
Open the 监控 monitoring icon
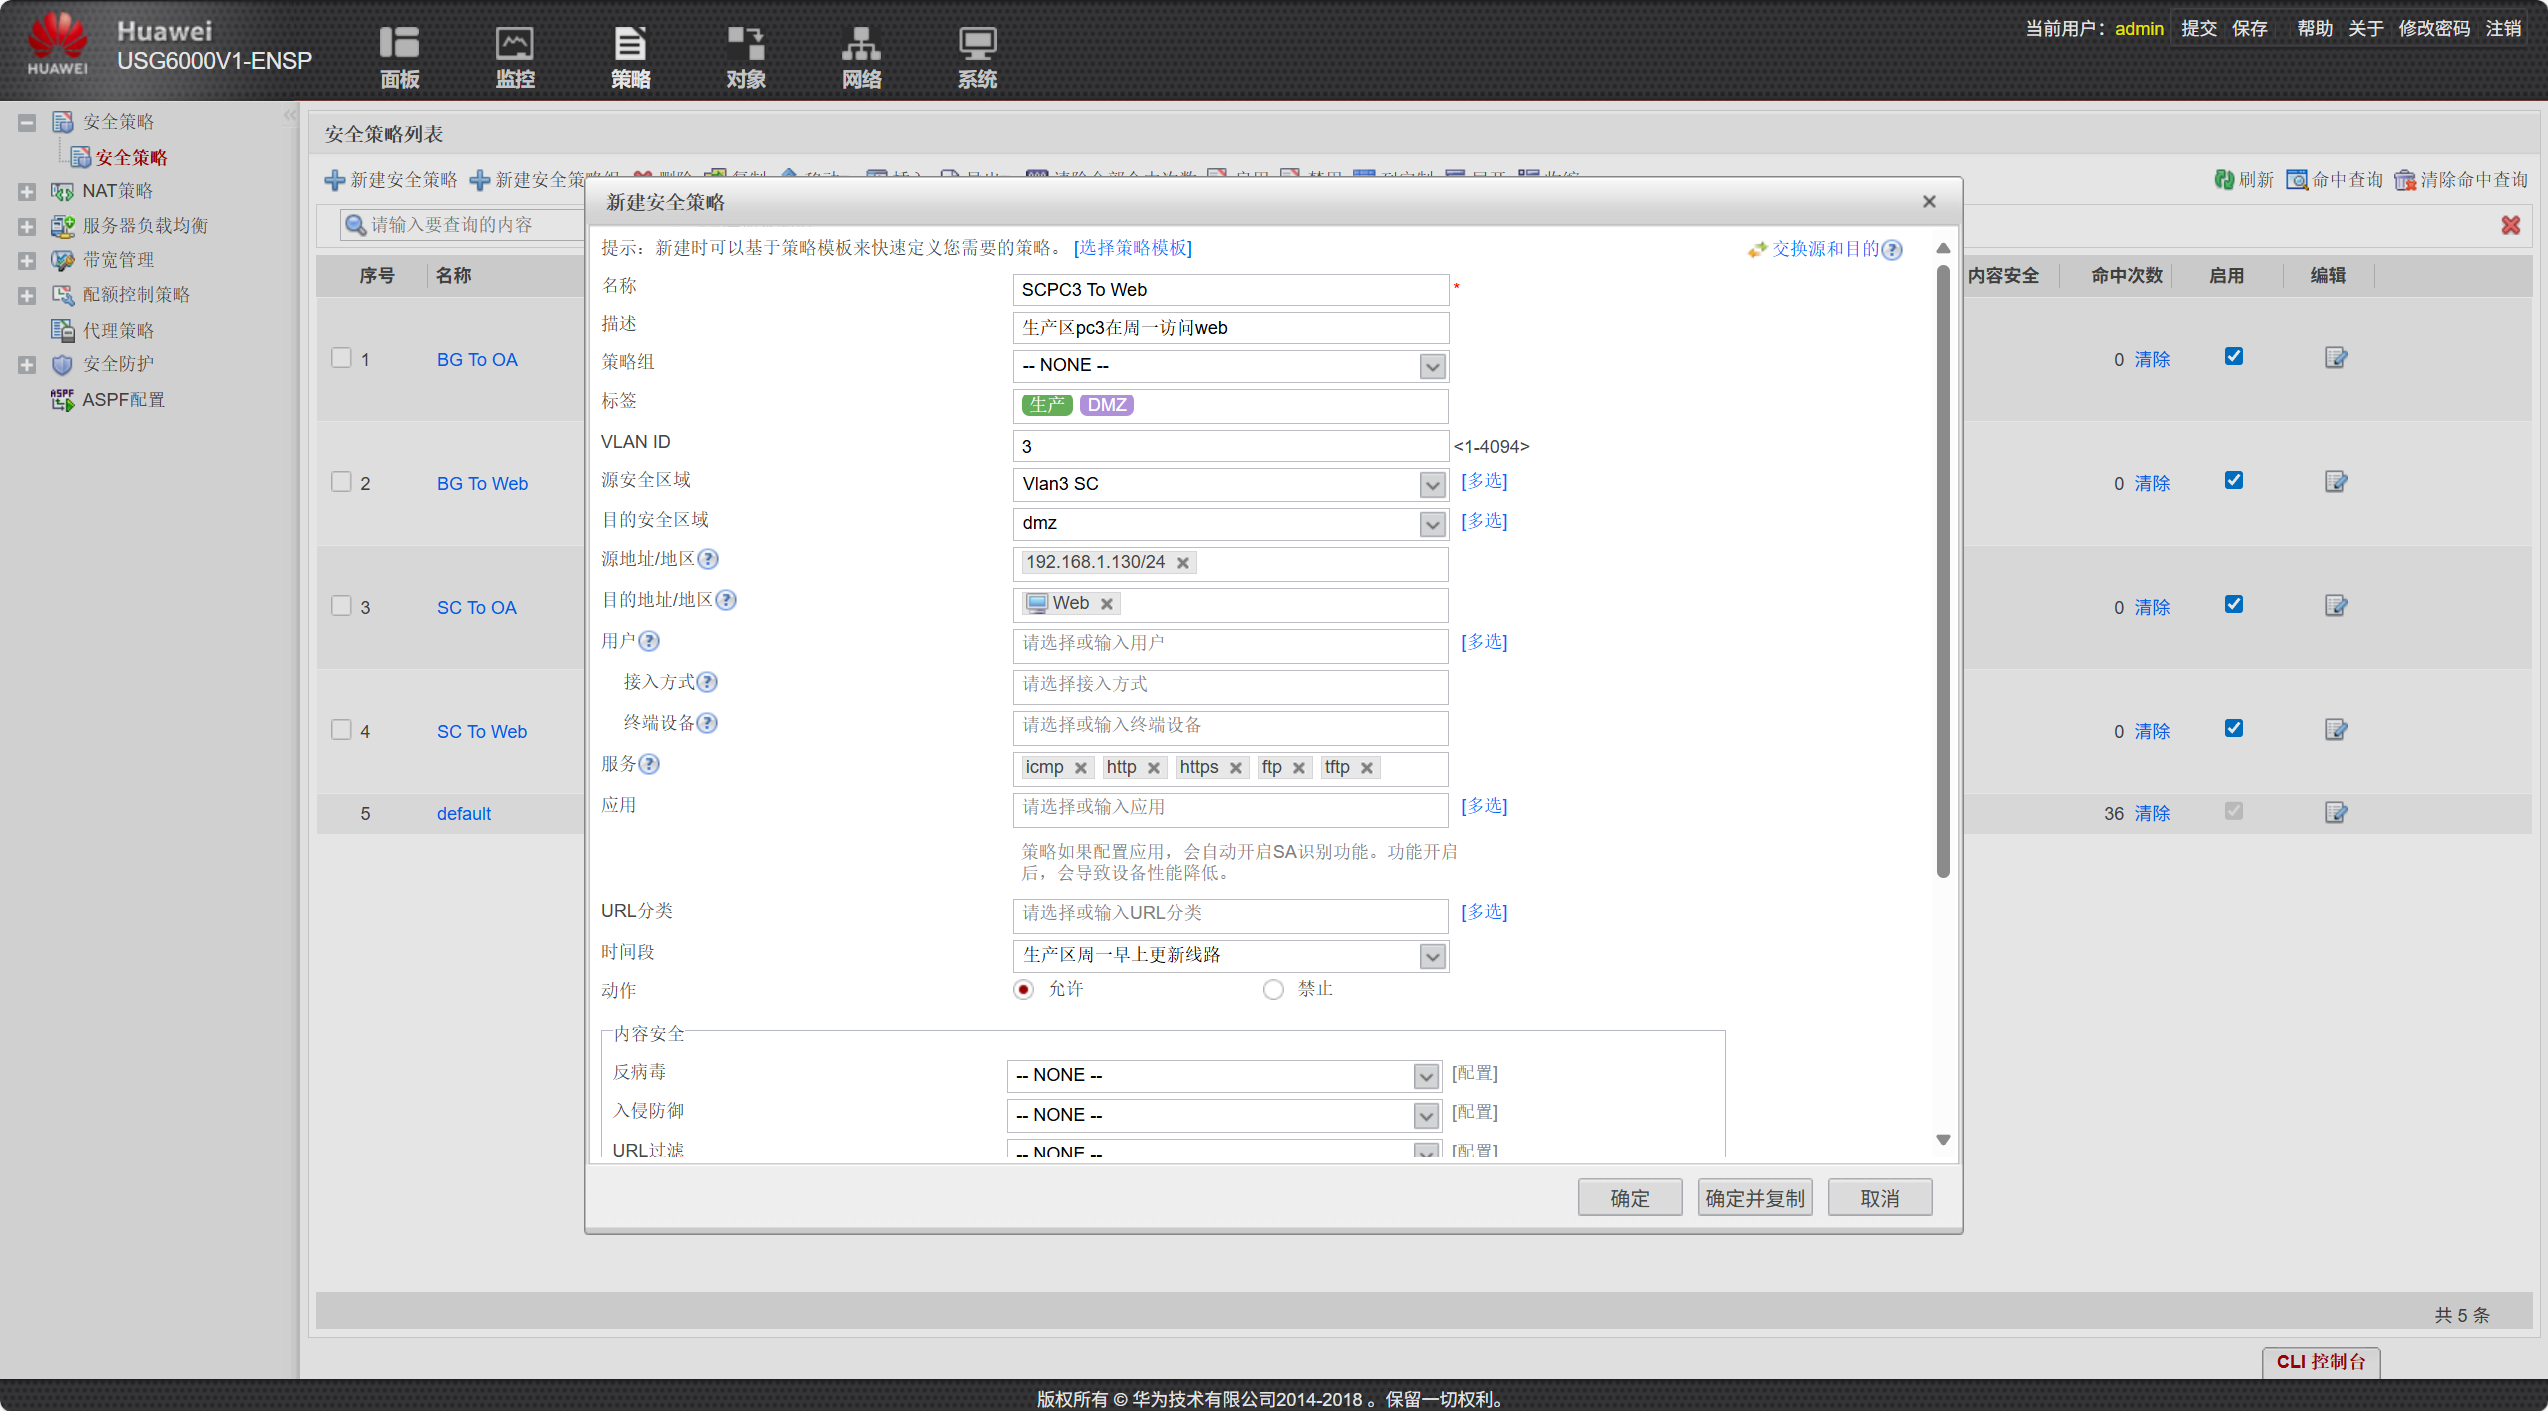(x=515, y=56)
